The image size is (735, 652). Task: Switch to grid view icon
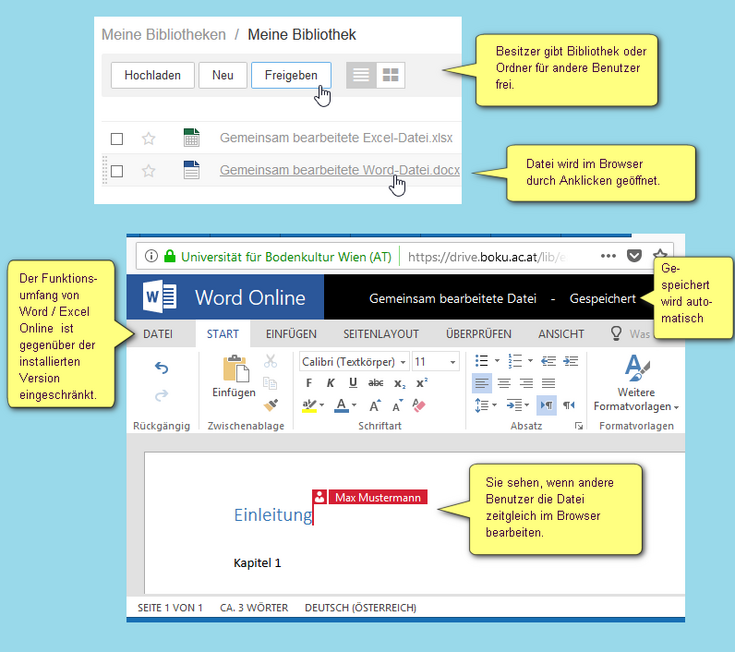[390, 75]
